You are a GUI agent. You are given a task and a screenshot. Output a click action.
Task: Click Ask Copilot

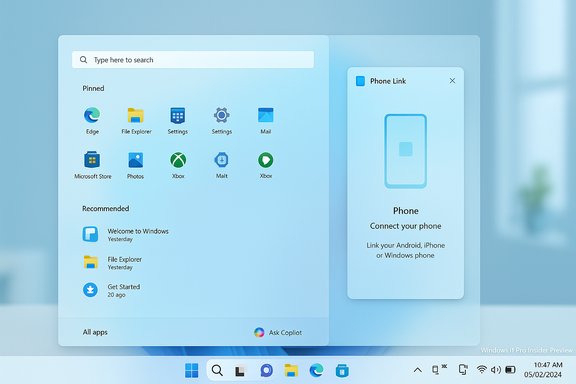tap(278, 333)
